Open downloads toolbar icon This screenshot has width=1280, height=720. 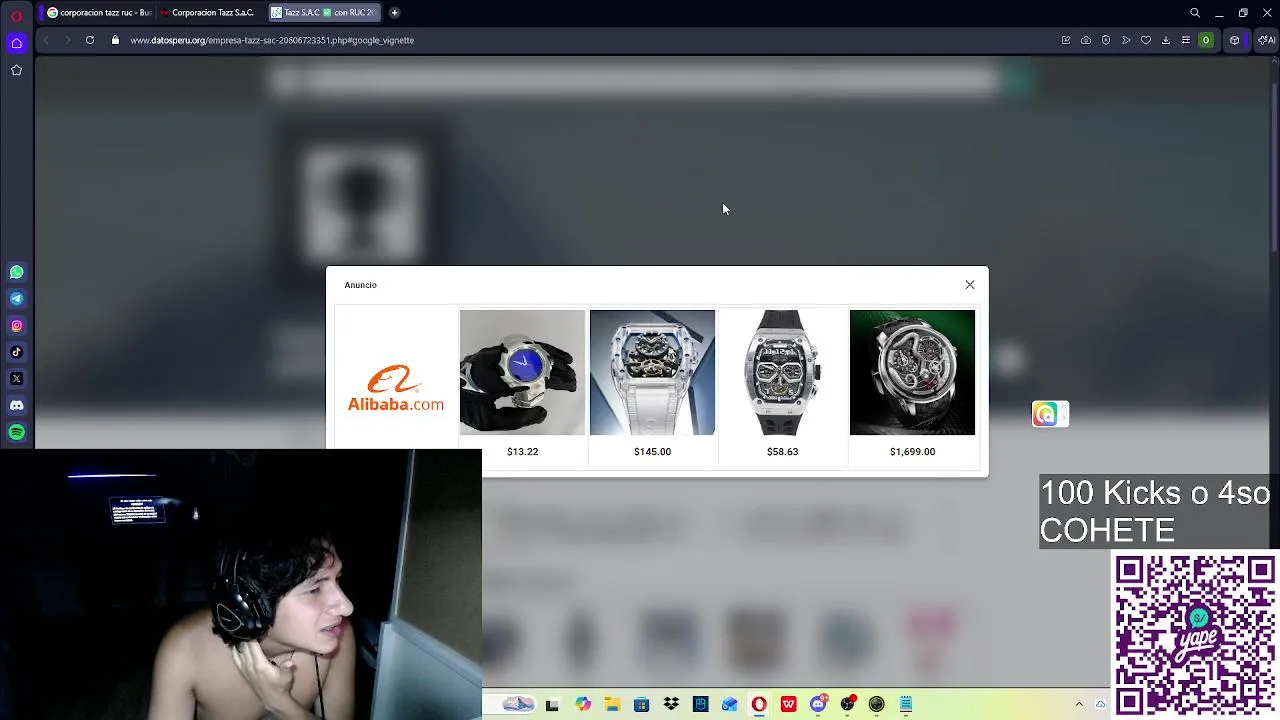pyautogui.click(x=1166, y=40)
